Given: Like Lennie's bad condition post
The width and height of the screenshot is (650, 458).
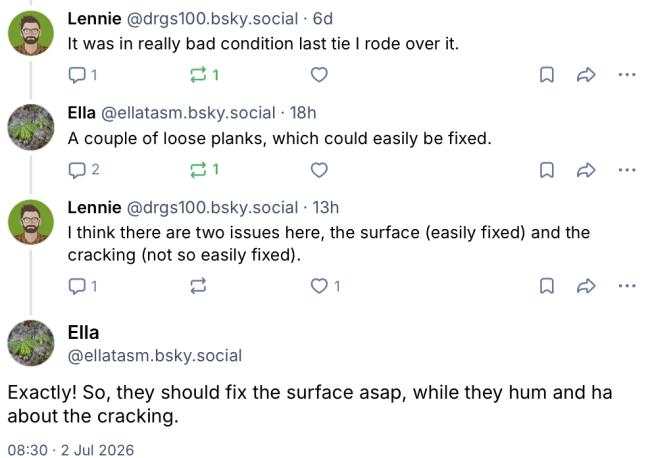Looking at the screenshot, I should (319, 75).
